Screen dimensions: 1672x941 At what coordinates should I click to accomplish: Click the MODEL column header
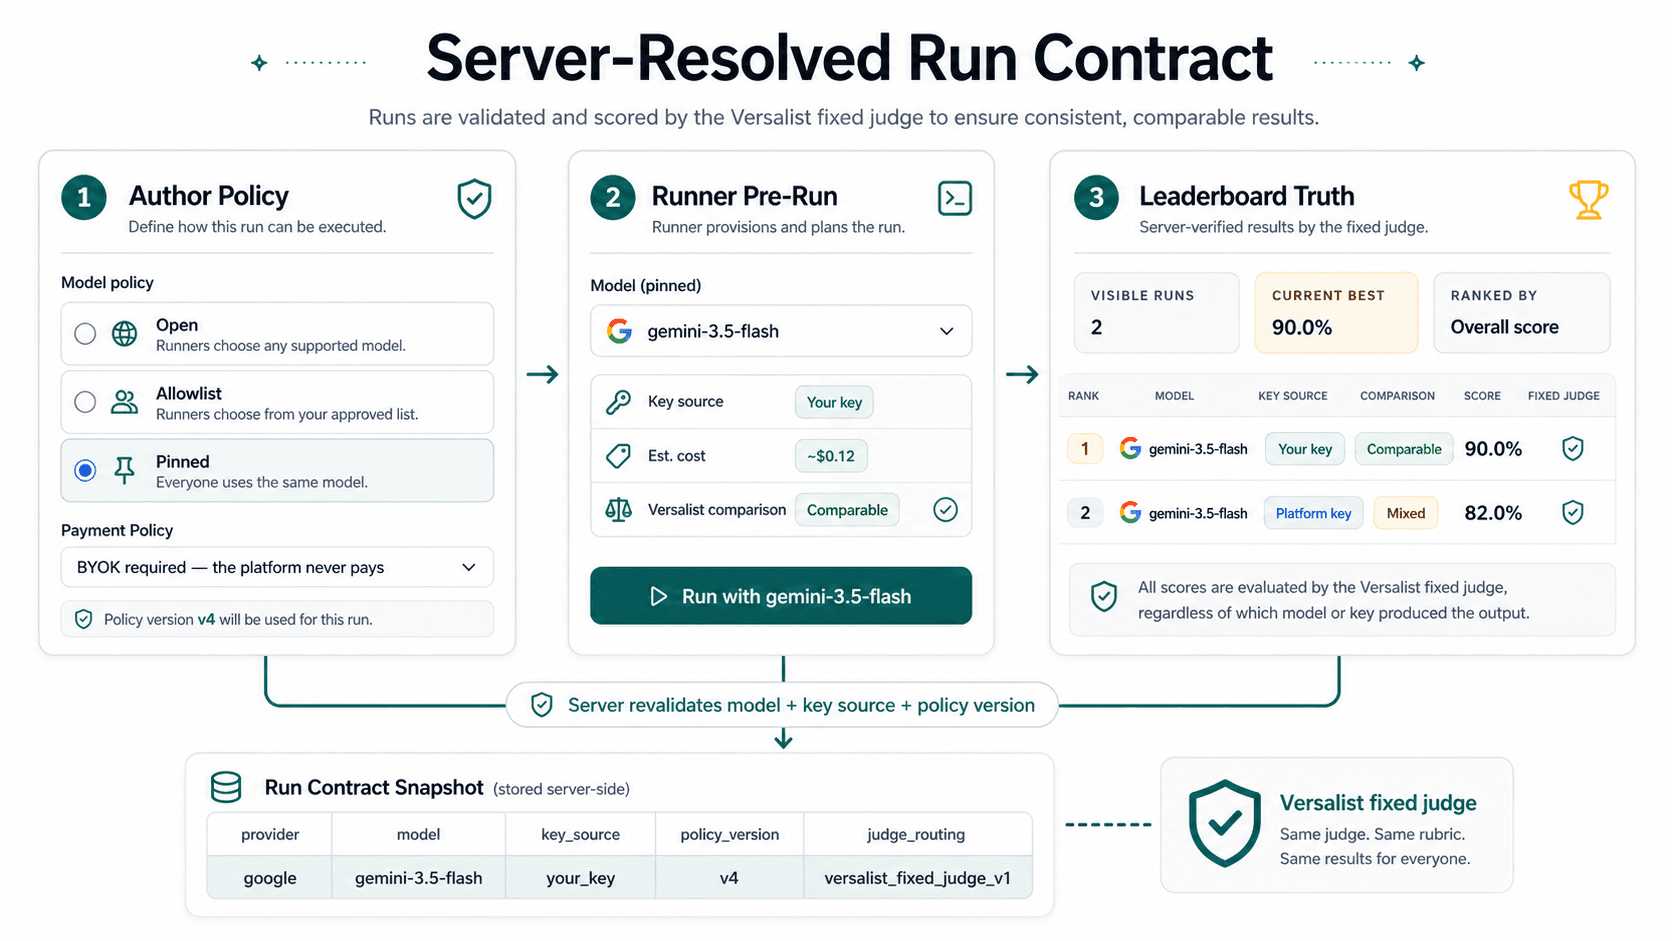(1174, 396)
